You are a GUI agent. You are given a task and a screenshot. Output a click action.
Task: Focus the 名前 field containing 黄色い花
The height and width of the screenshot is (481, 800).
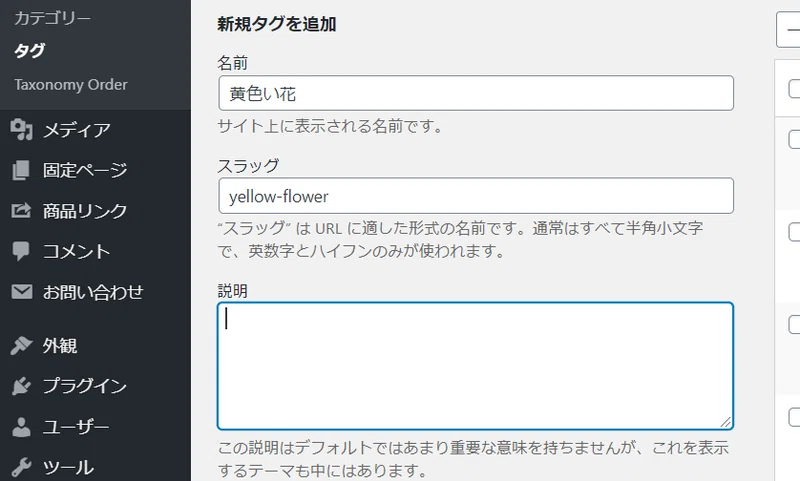[476, 93]
